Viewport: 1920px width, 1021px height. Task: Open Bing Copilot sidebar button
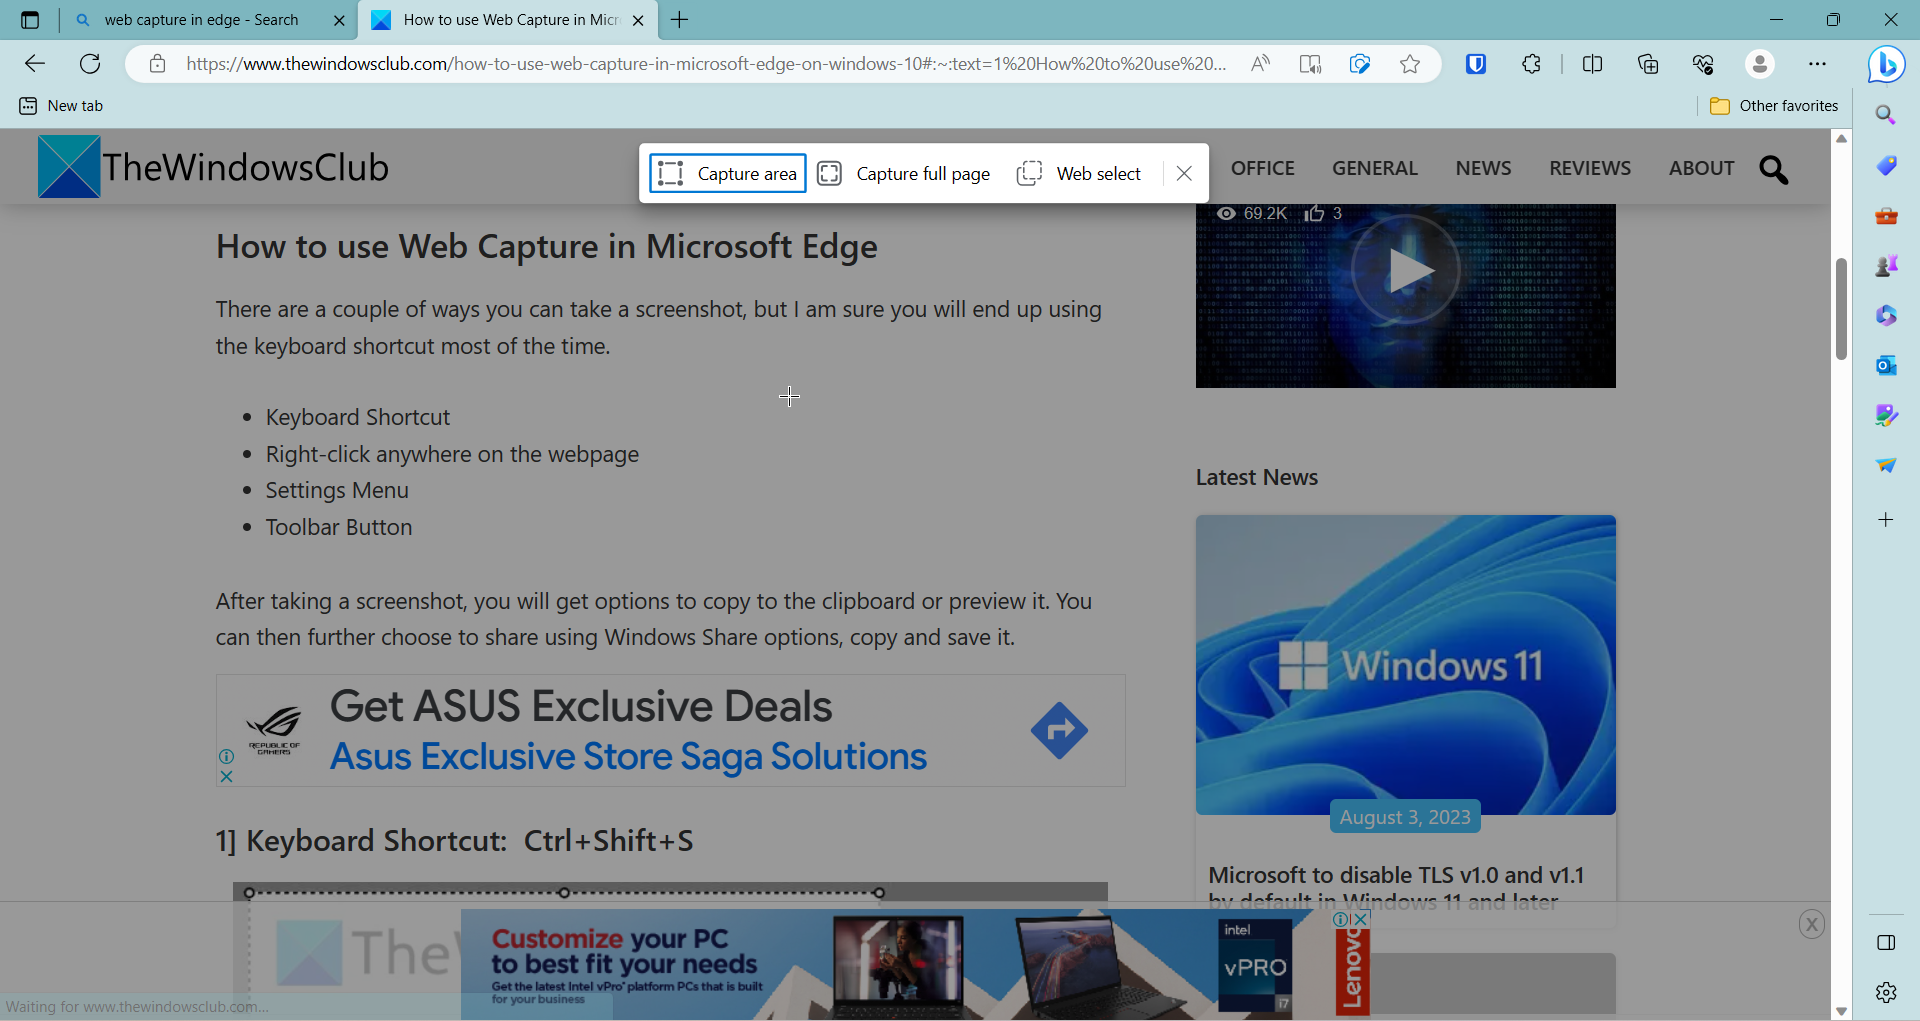(1886, 64)
